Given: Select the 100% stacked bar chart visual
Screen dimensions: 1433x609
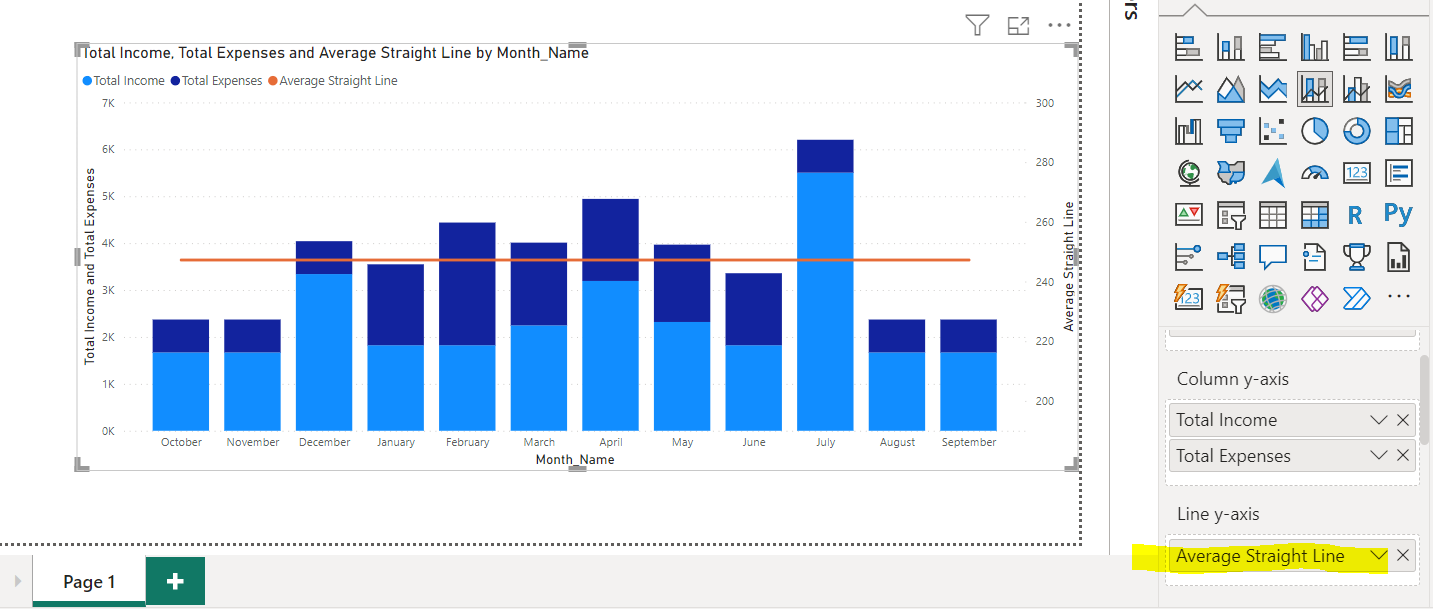Looking at the screenshot, I should pyautogui.click(x=1356, y=47).
